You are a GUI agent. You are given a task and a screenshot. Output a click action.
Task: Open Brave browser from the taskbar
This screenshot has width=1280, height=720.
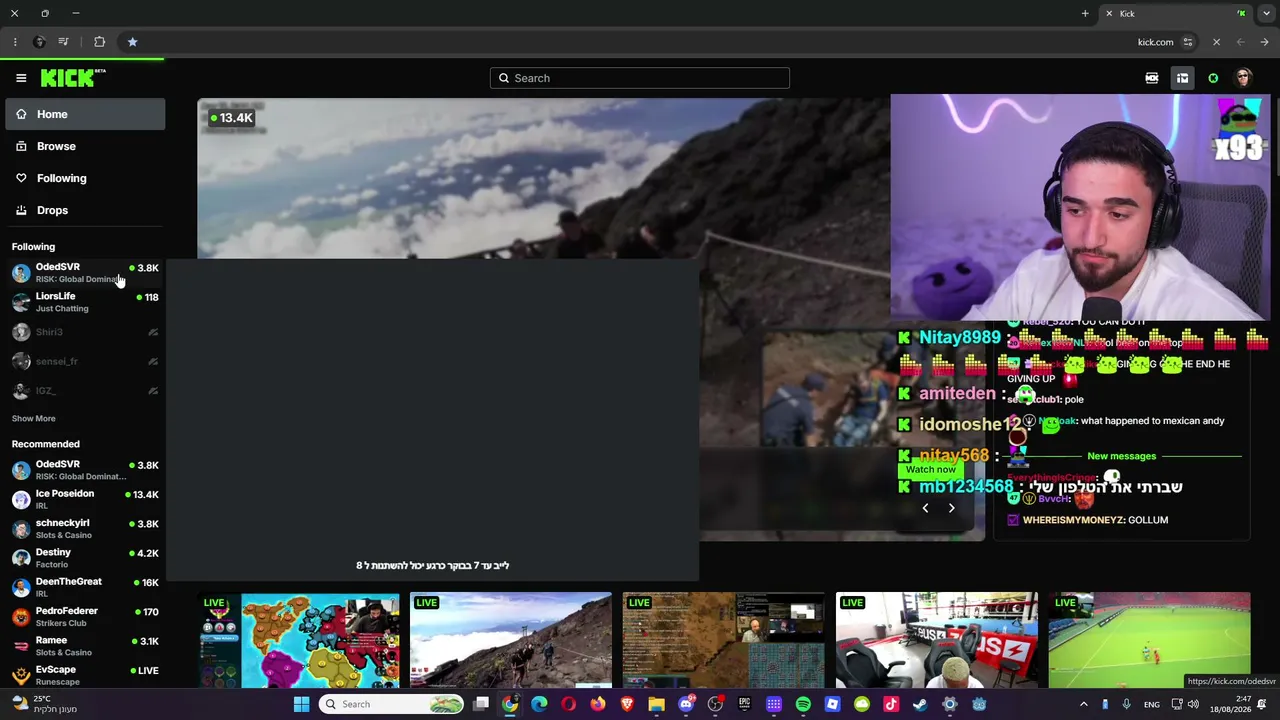click(627, 704)
